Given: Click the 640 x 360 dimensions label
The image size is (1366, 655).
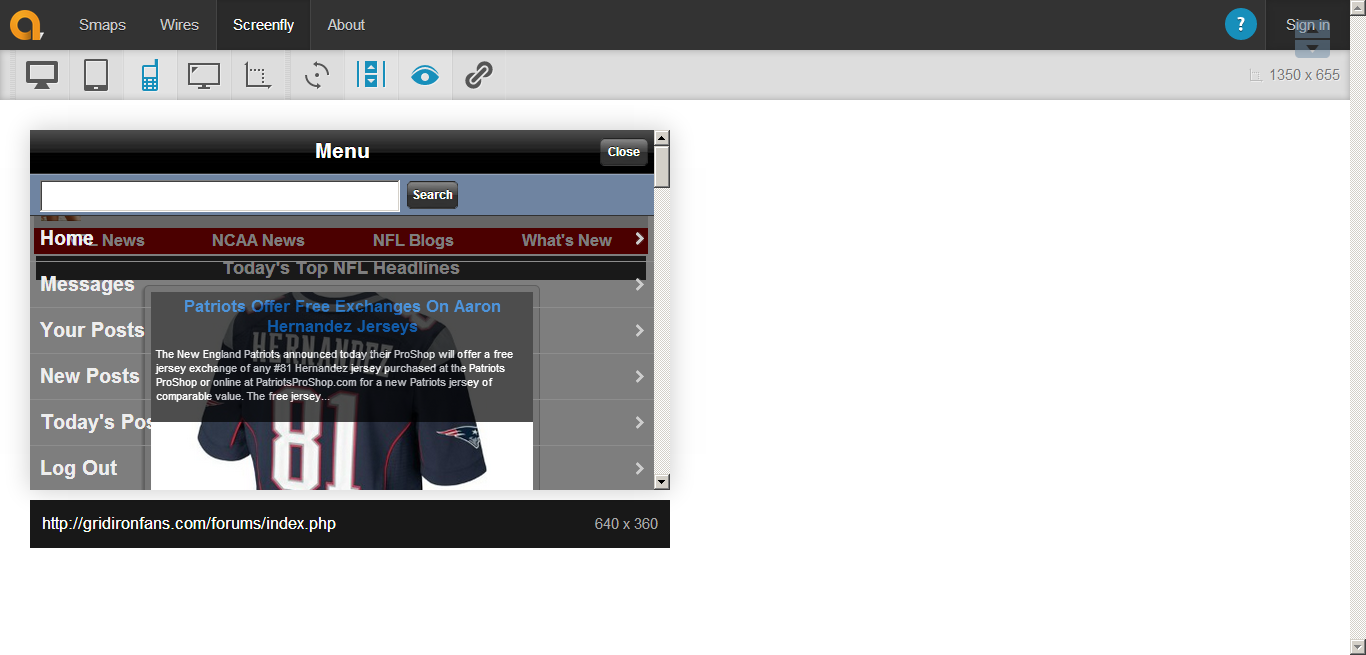Looking at the screenshot, I should coord(626,524).
